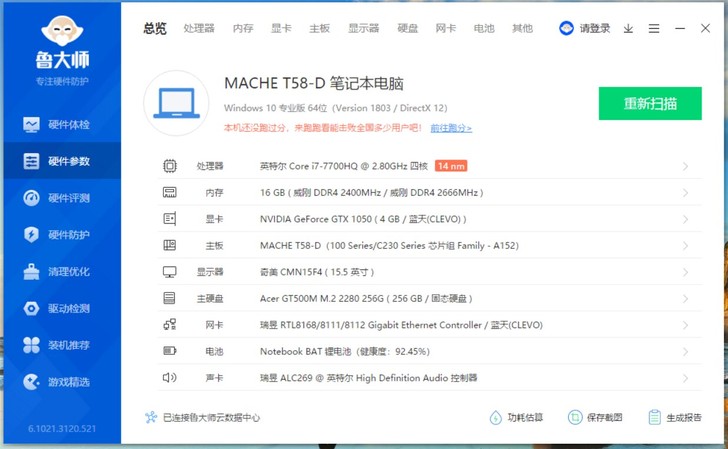The height and width of the screenshot is (449, 728).
Task: Open 功耗估算 power estimate
Action: (516, 417)
